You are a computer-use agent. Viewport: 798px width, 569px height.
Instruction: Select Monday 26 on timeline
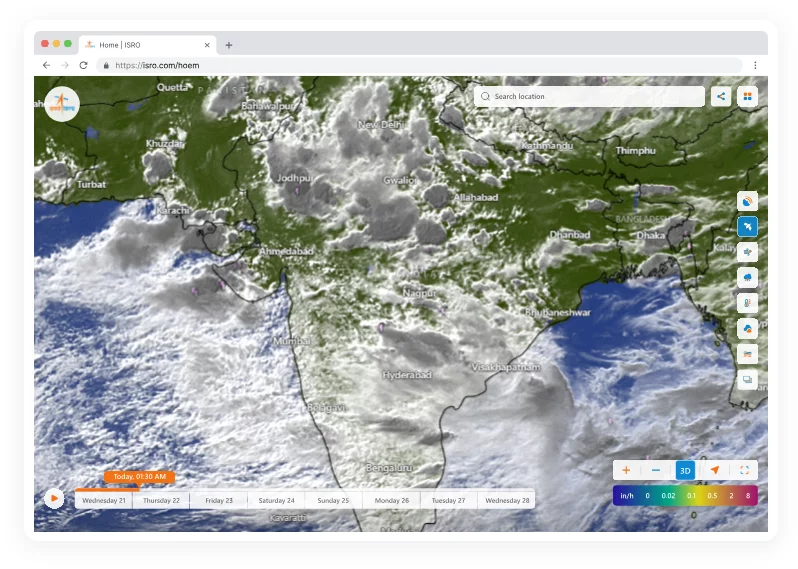tap(391, 500)
